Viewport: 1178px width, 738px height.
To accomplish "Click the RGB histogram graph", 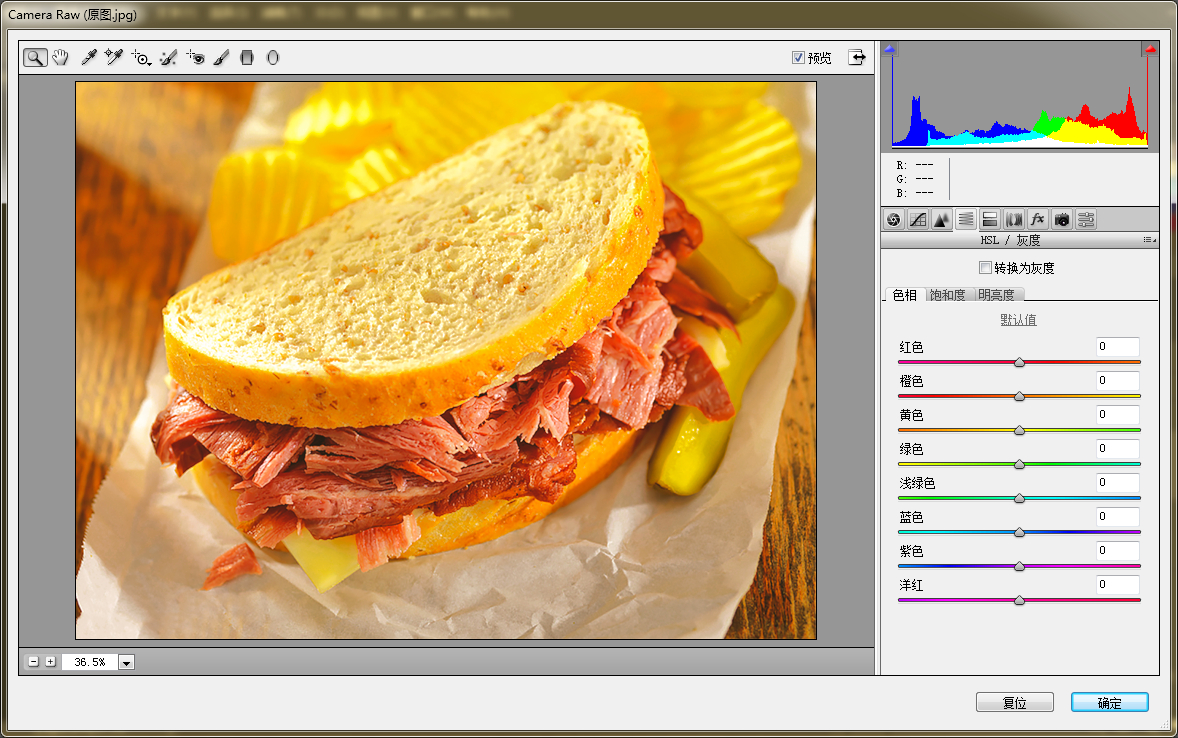I will point(1019,98).
